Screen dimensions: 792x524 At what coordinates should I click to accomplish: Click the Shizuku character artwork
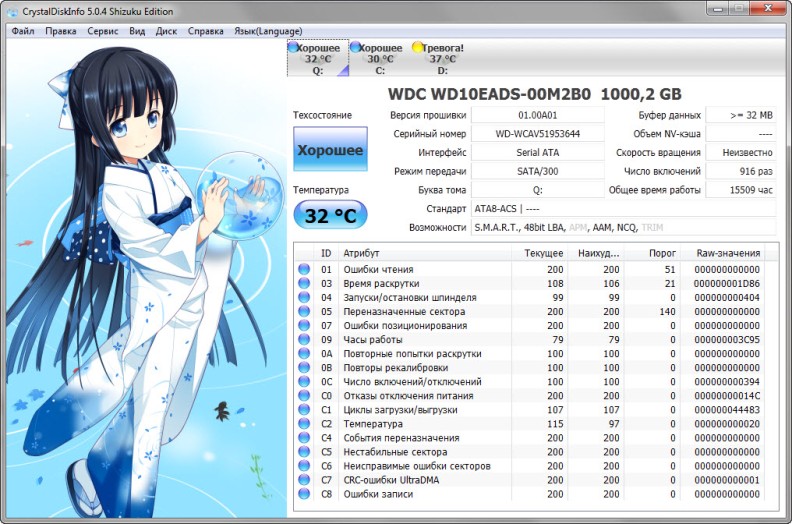(x=145, y=279)
